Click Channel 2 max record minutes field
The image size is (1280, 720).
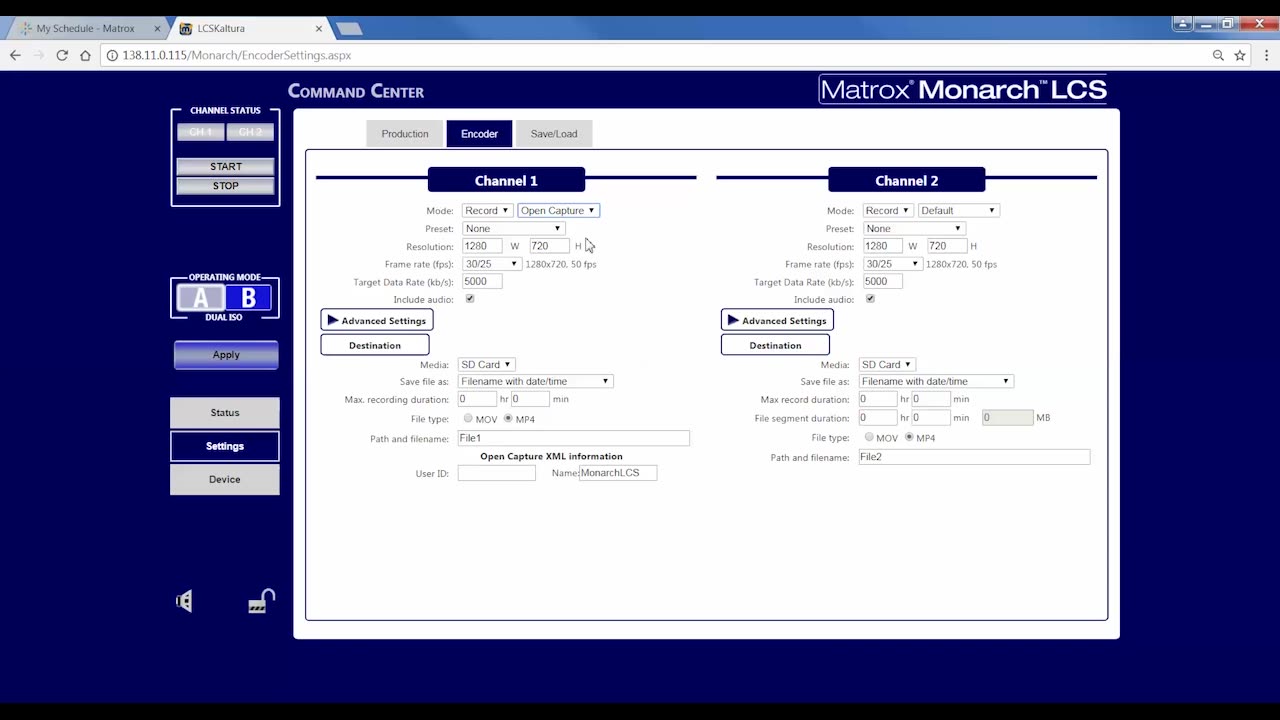click(x=931, y=399)
